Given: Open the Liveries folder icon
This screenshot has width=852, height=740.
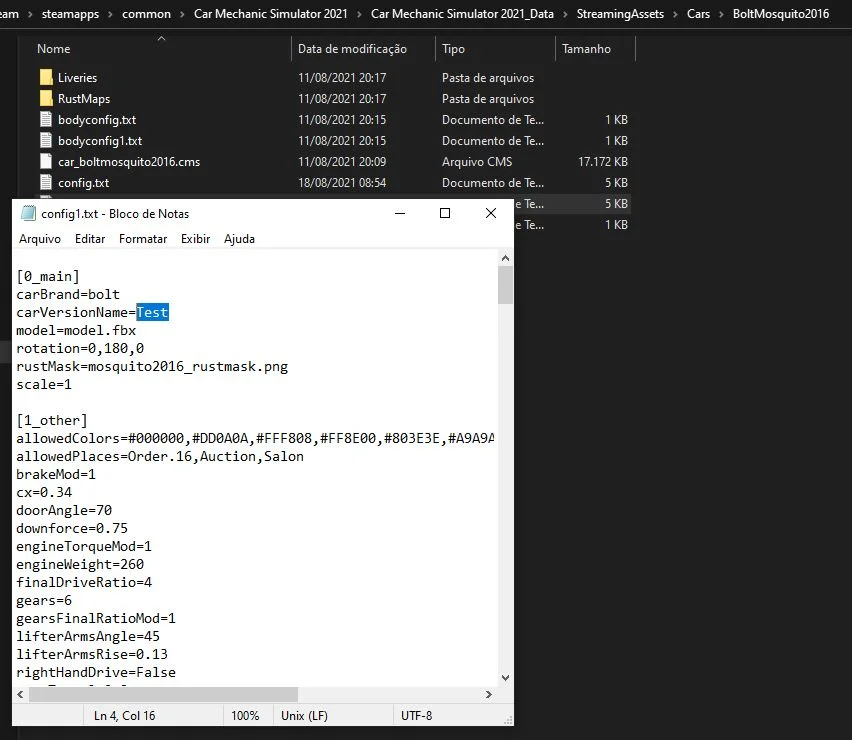Looking at the screenshot, I should tap(46, 77).
